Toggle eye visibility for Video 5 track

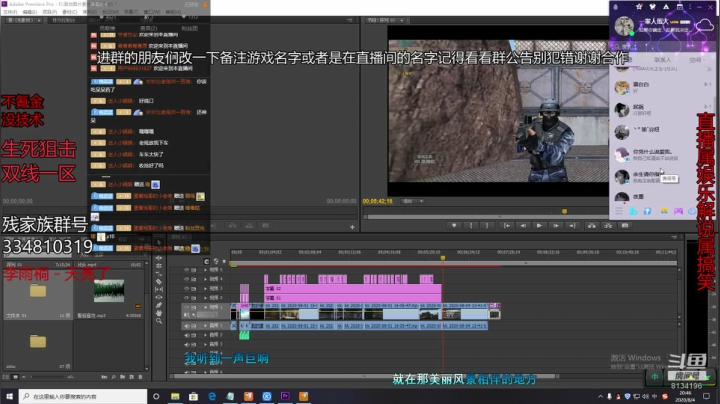click(x=186, y=270)
